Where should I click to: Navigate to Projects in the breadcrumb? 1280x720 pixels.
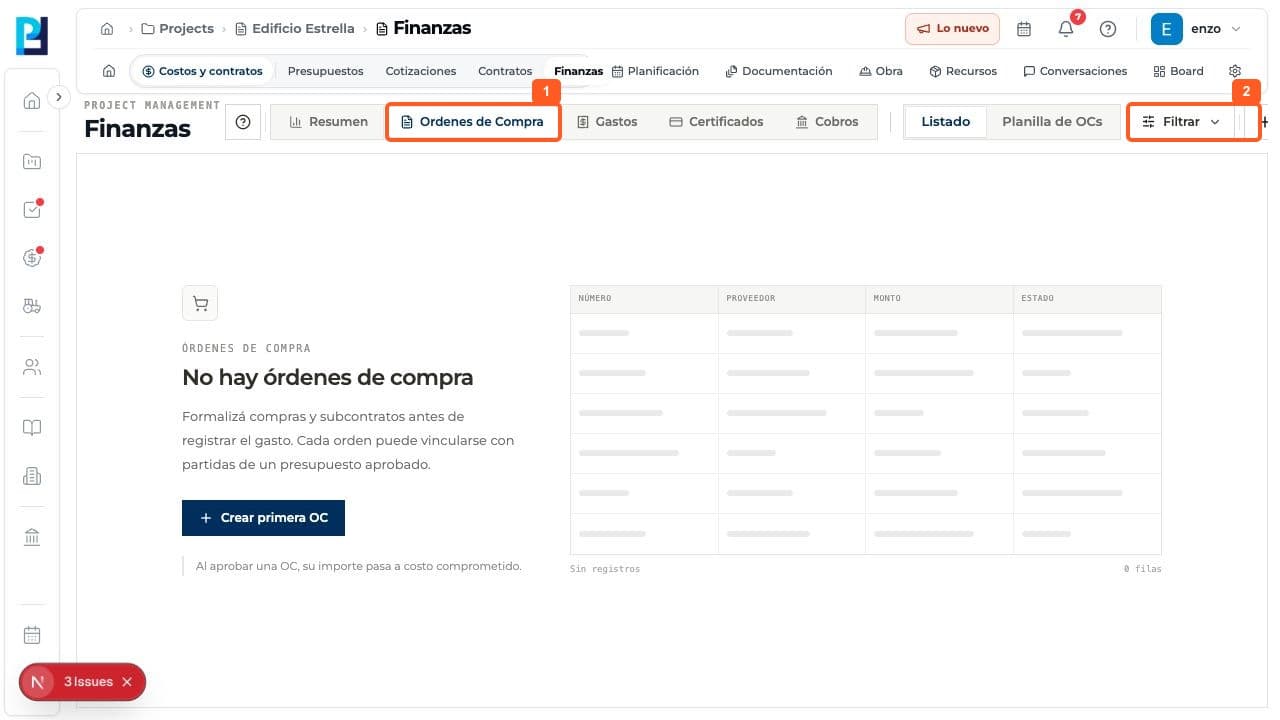pyautogui.click(x=178, y=29)
